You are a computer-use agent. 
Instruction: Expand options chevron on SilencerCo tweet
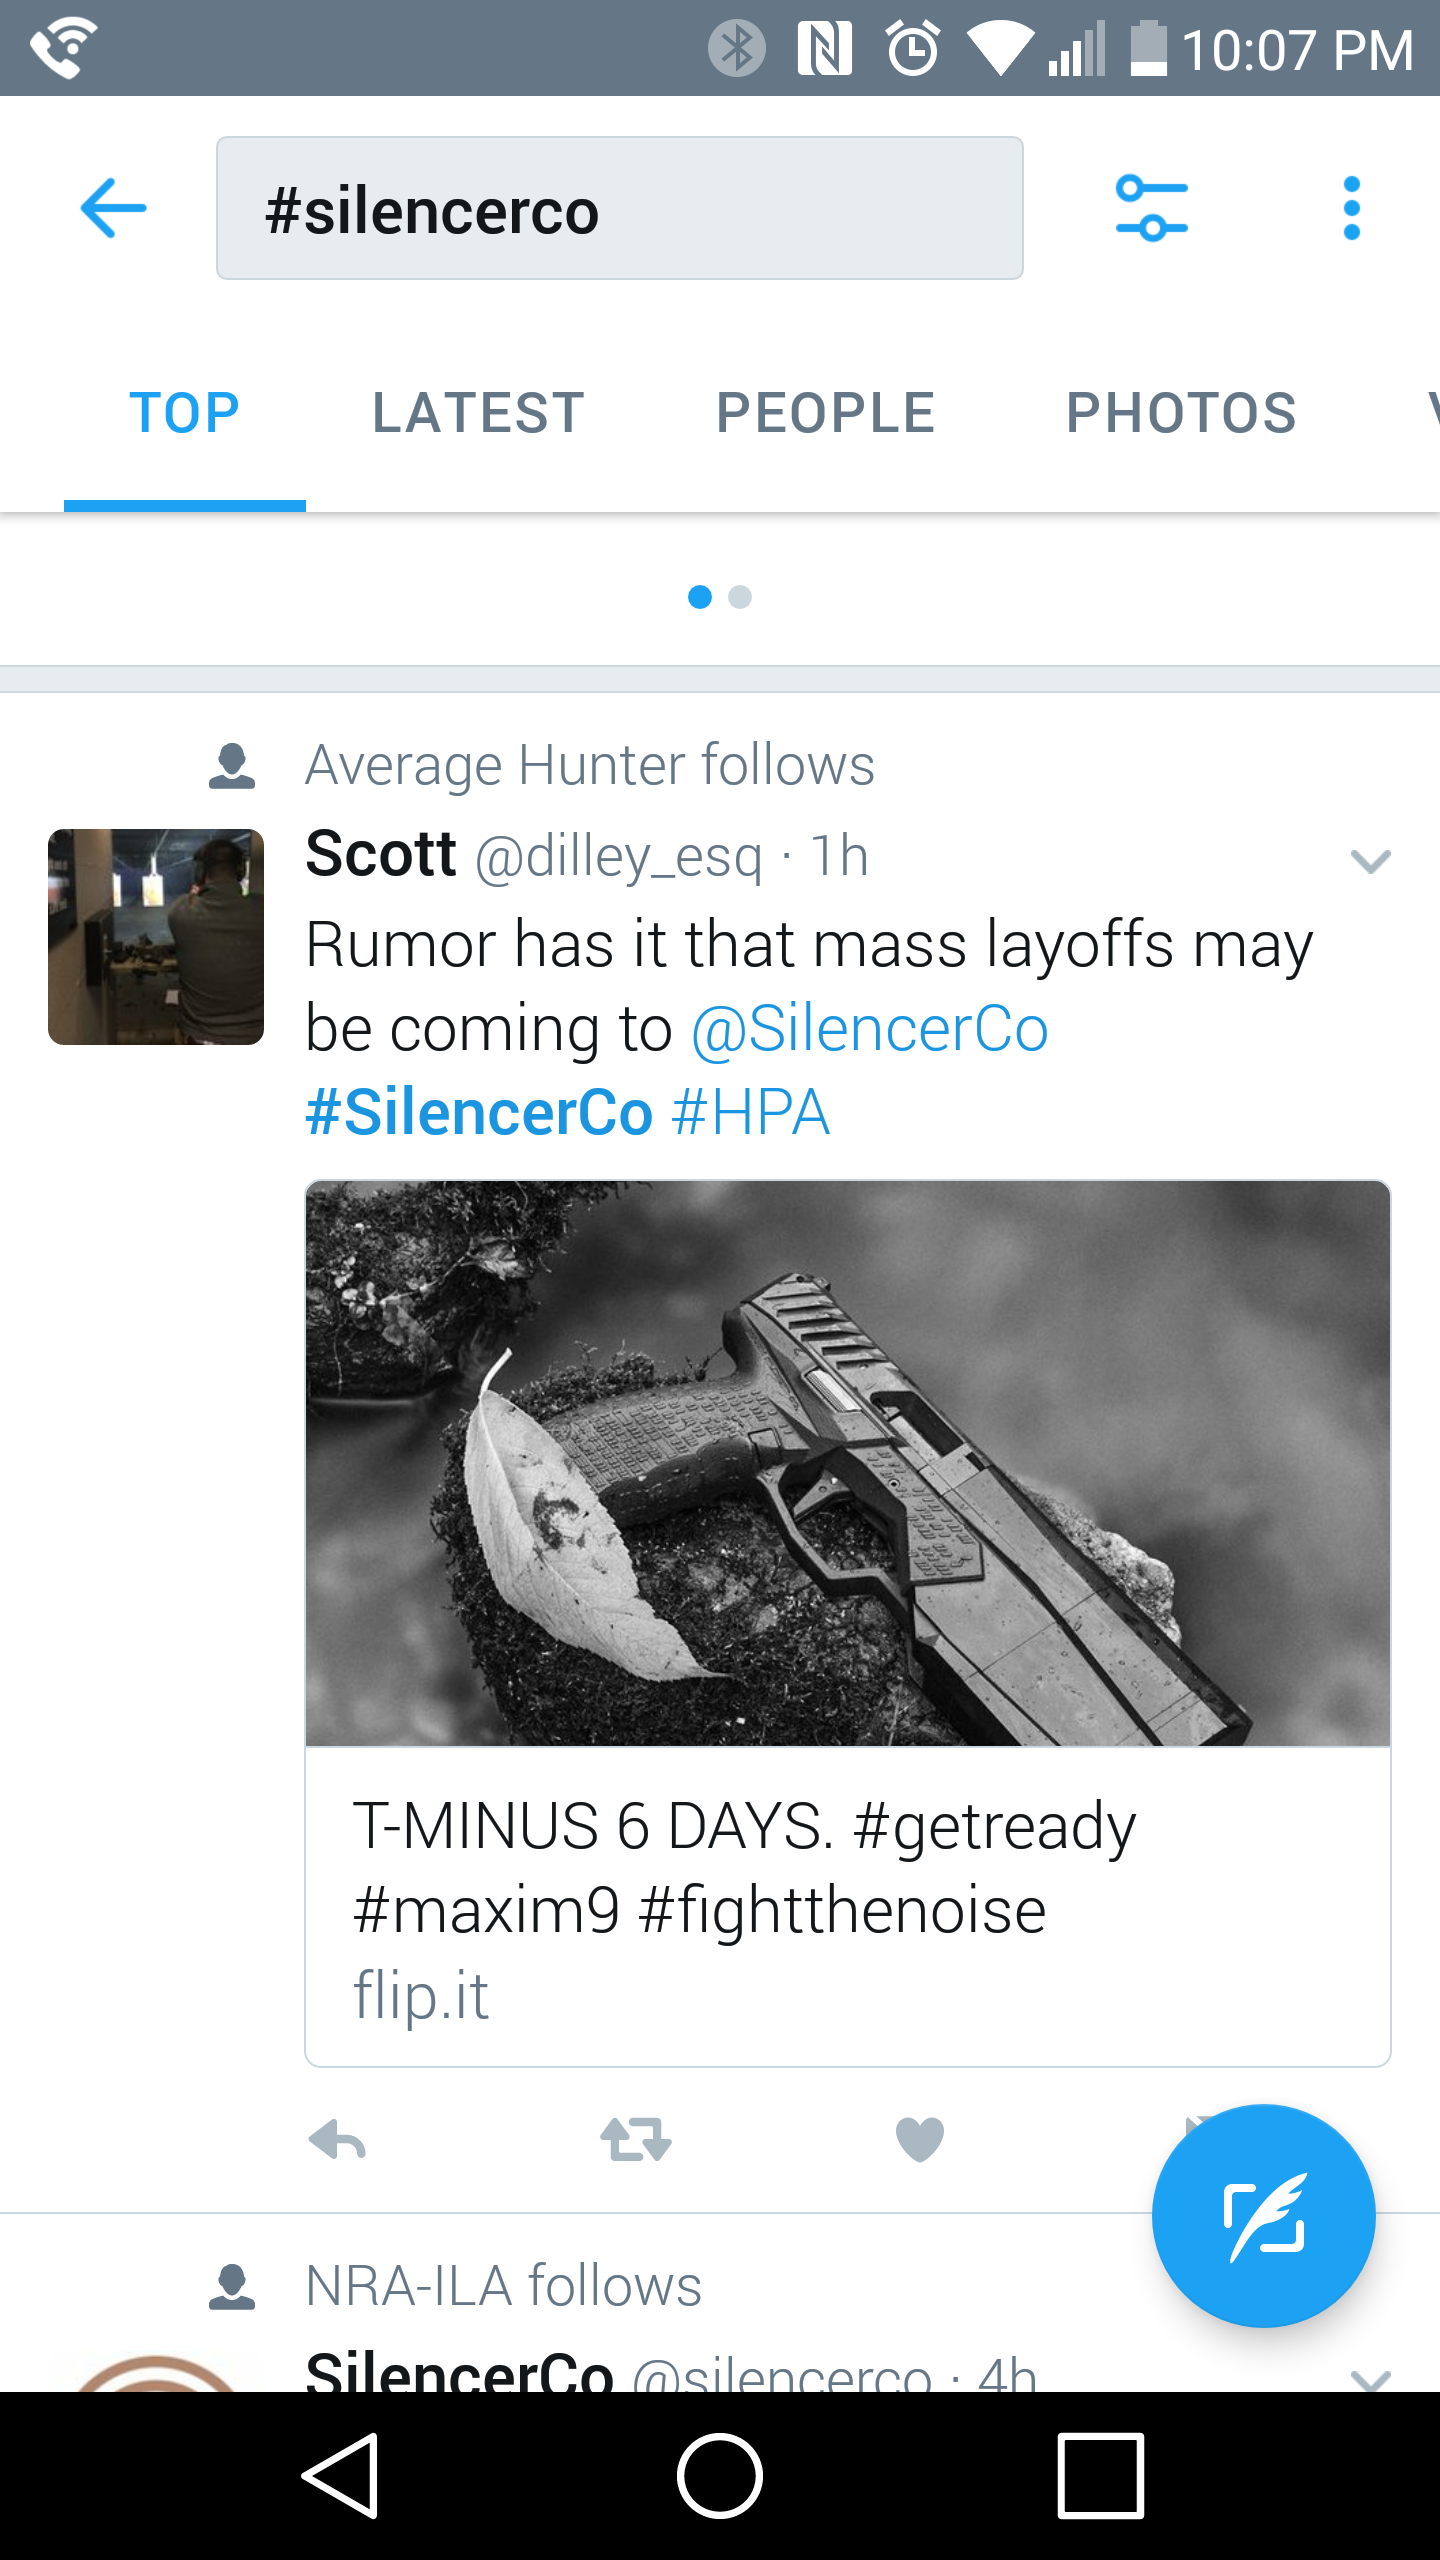(1370, 2380)
